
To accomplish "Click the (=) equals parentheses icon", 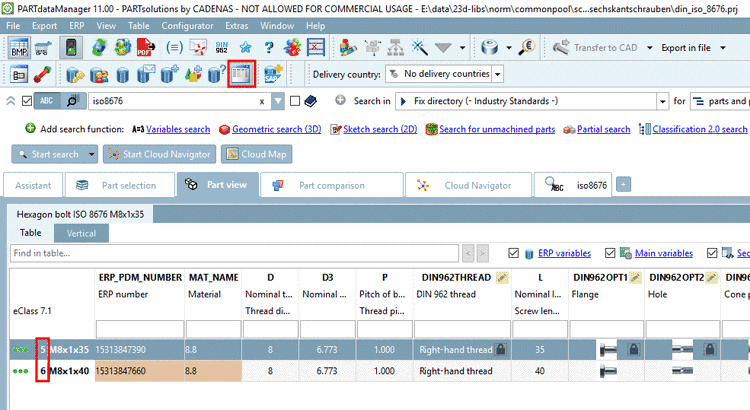I will pos(174,47).
